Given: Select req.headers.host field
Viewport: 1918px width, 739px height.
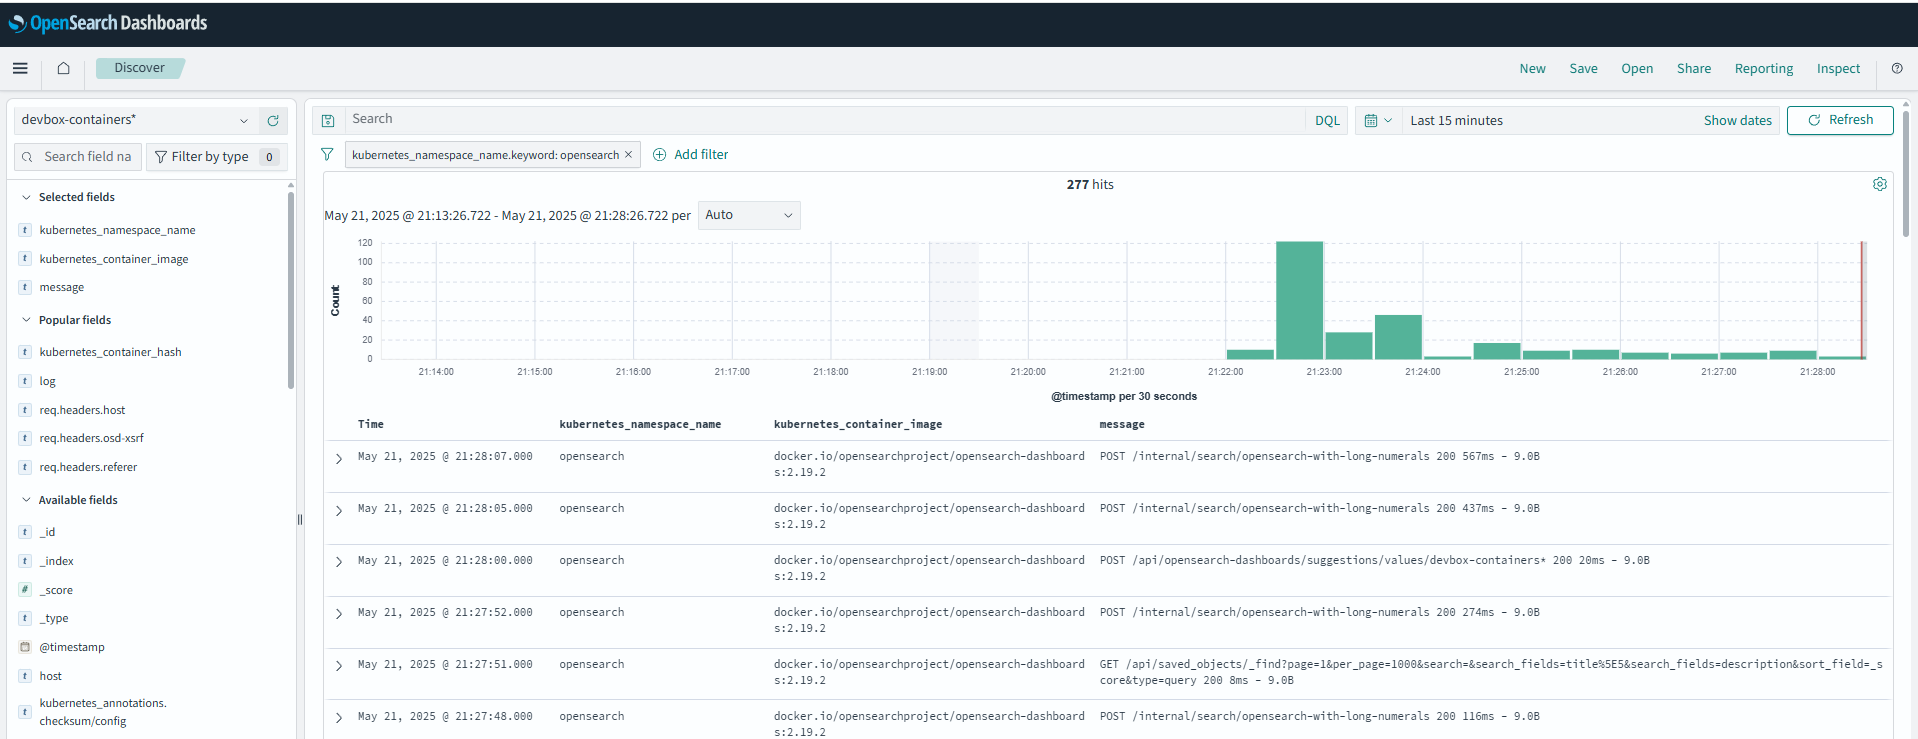Looking at the screenshot, I should [x=82, y=410].
